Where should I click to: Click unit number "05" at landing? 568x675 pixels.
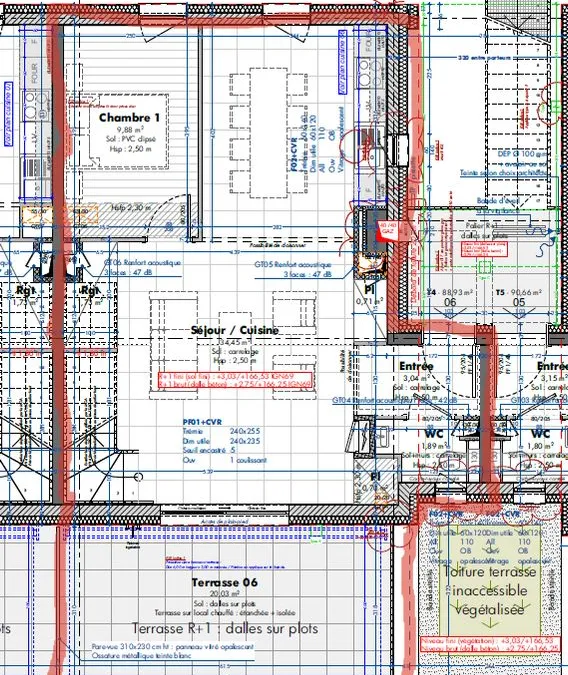[x=519, y=302]
